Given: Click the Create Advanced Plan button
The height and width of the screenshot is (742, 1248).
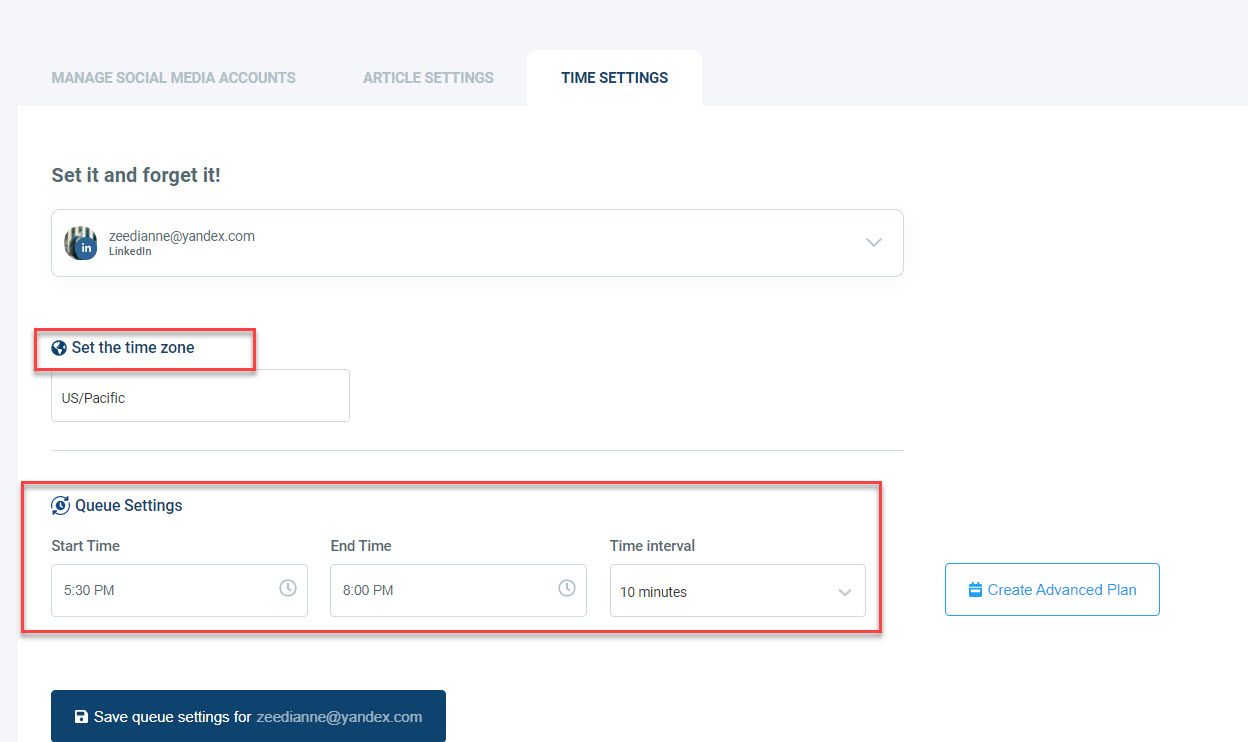Looking at the screenshot, I should (x=1052, y=589).
